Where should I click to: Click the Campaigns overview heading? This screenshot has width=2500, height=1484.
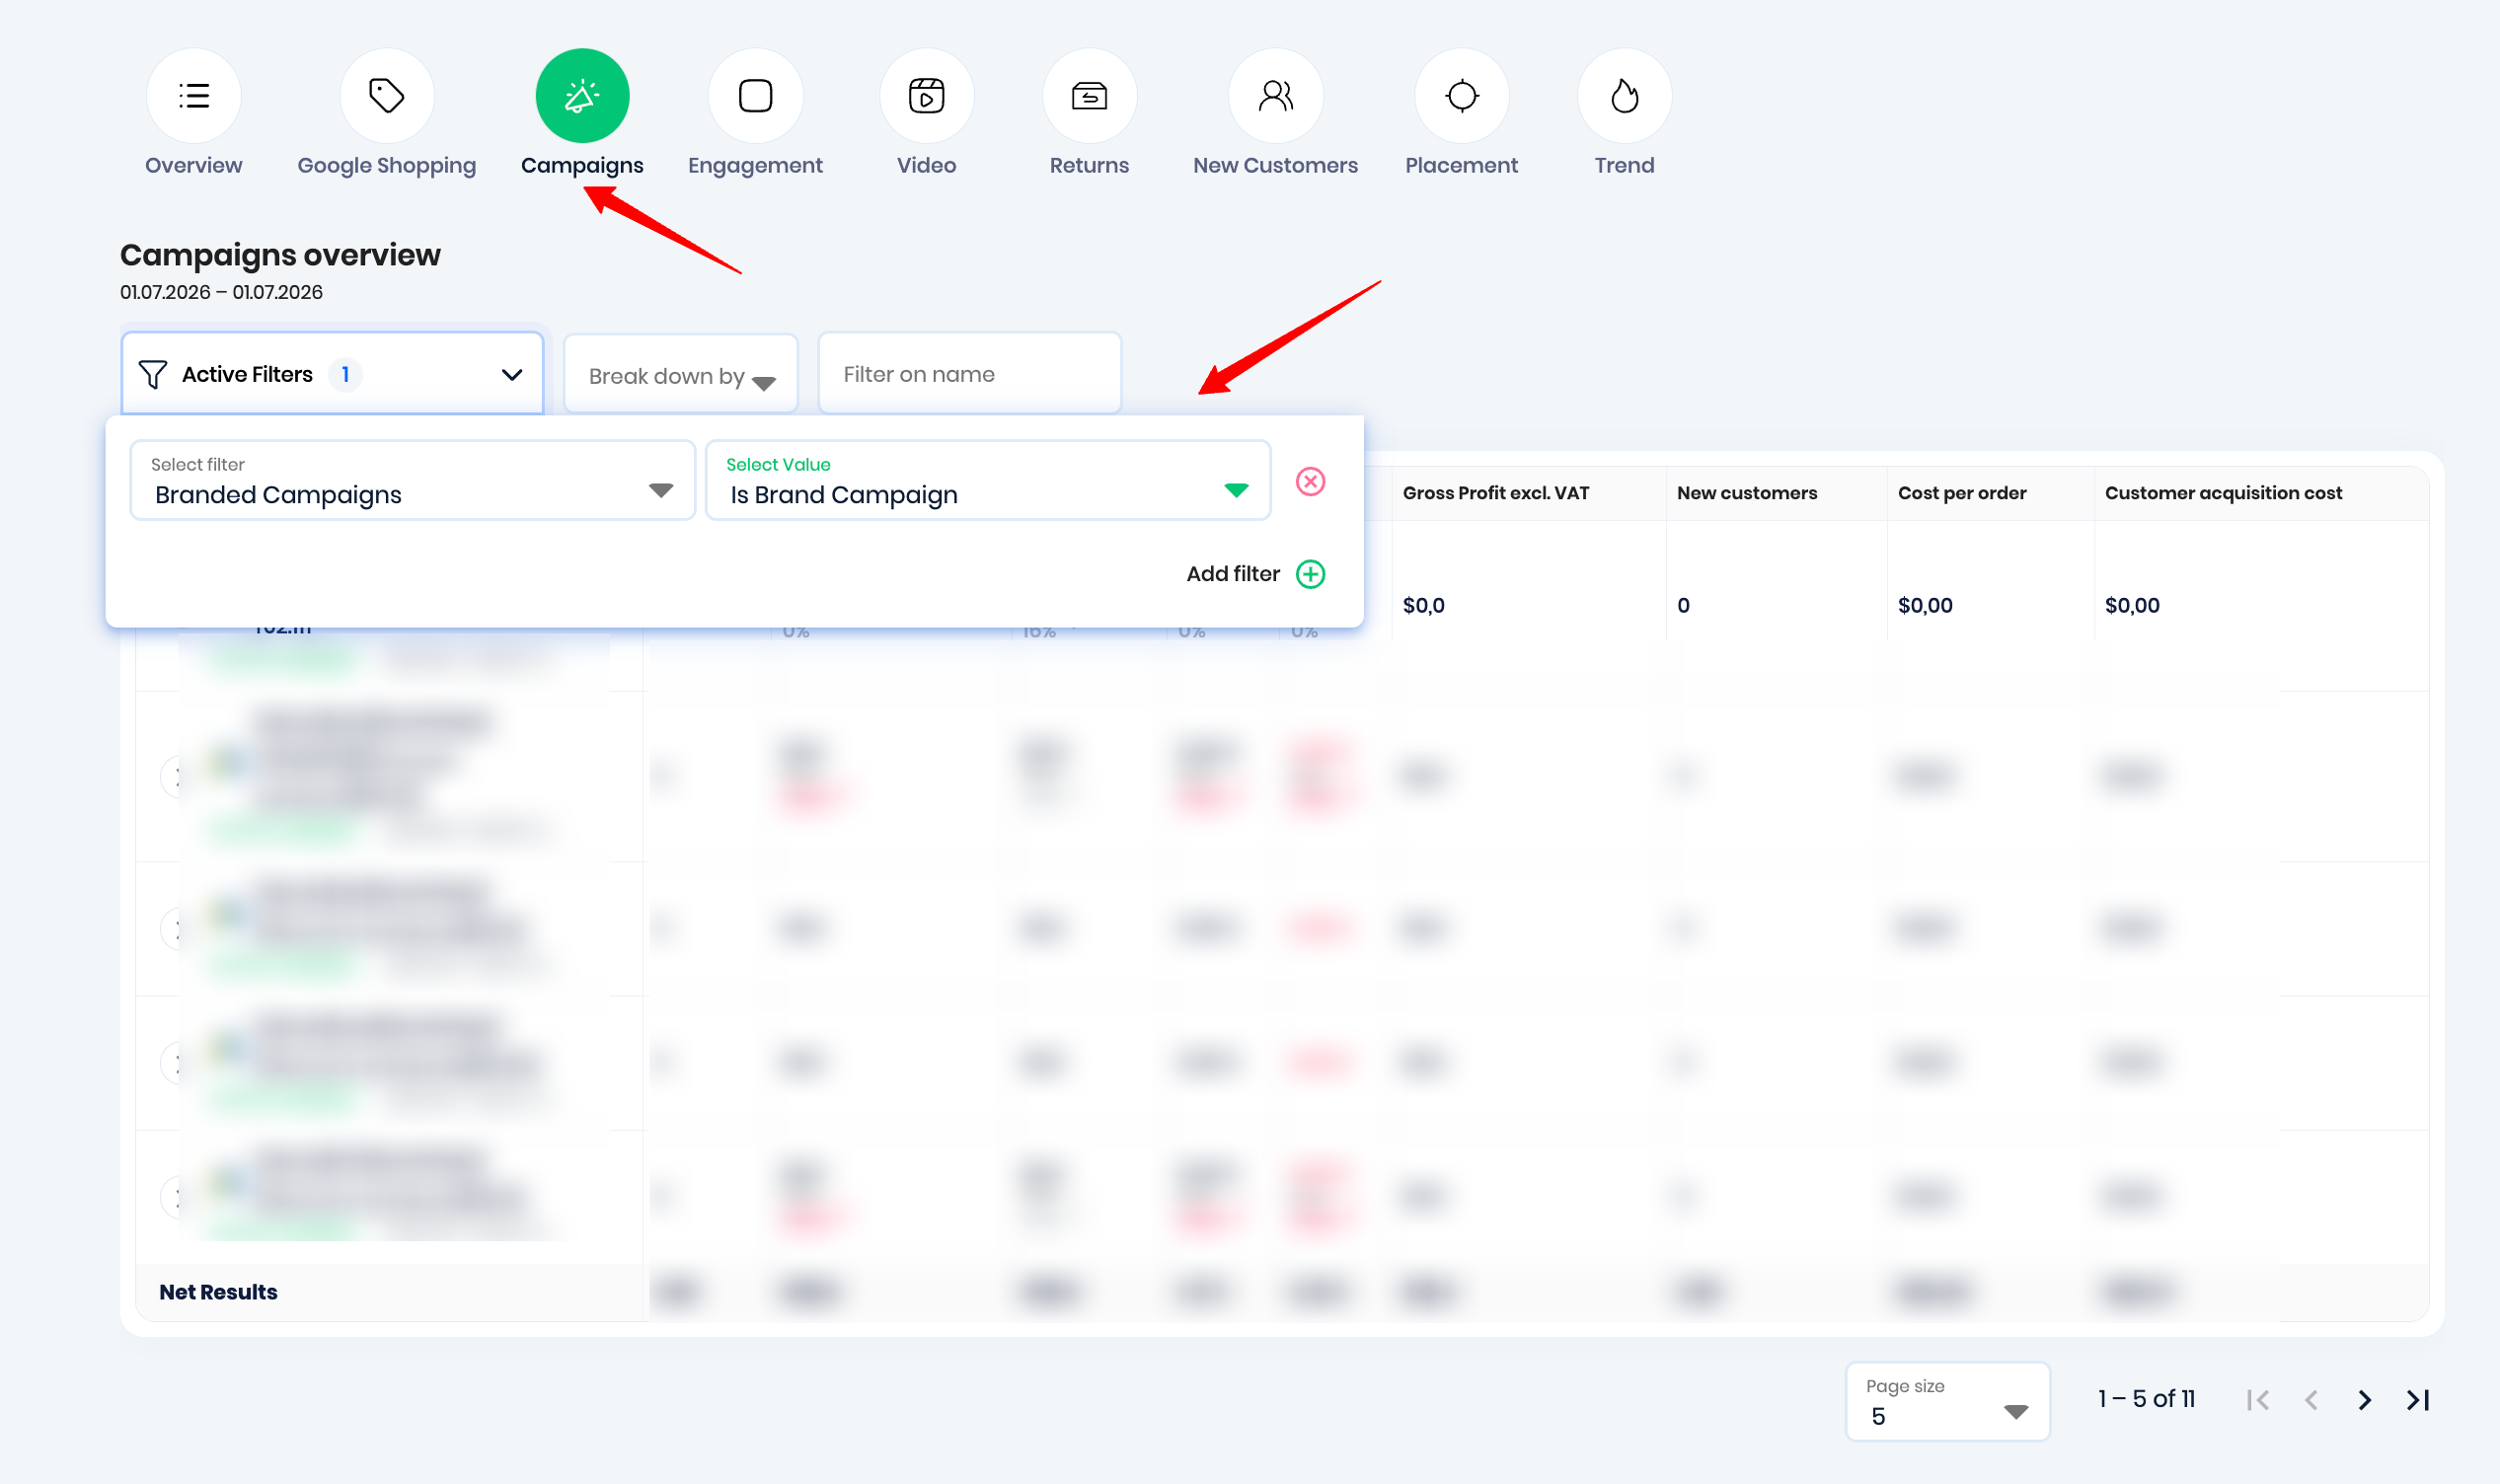coord(280,255)
